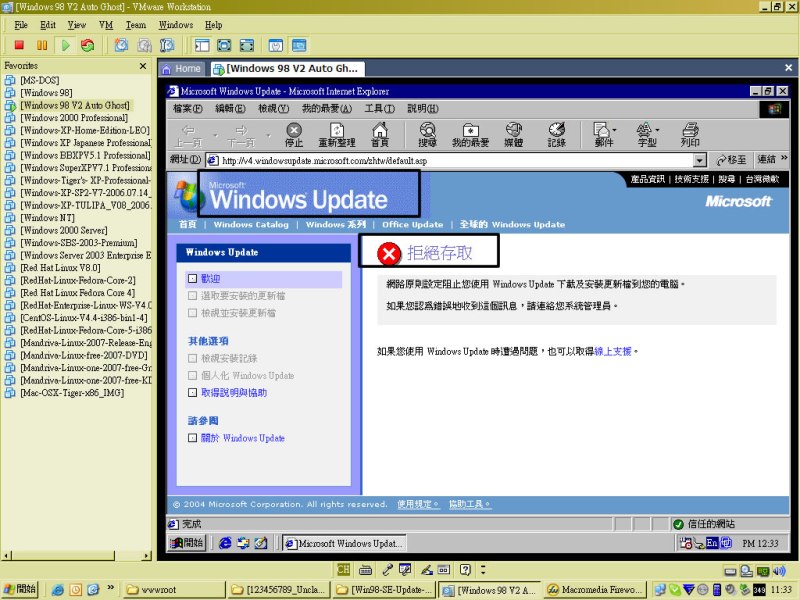Click the IE Mail (郵件) toolbar icon
The height and width of the screenshot is (600, 800).
(x=603, y=135)
